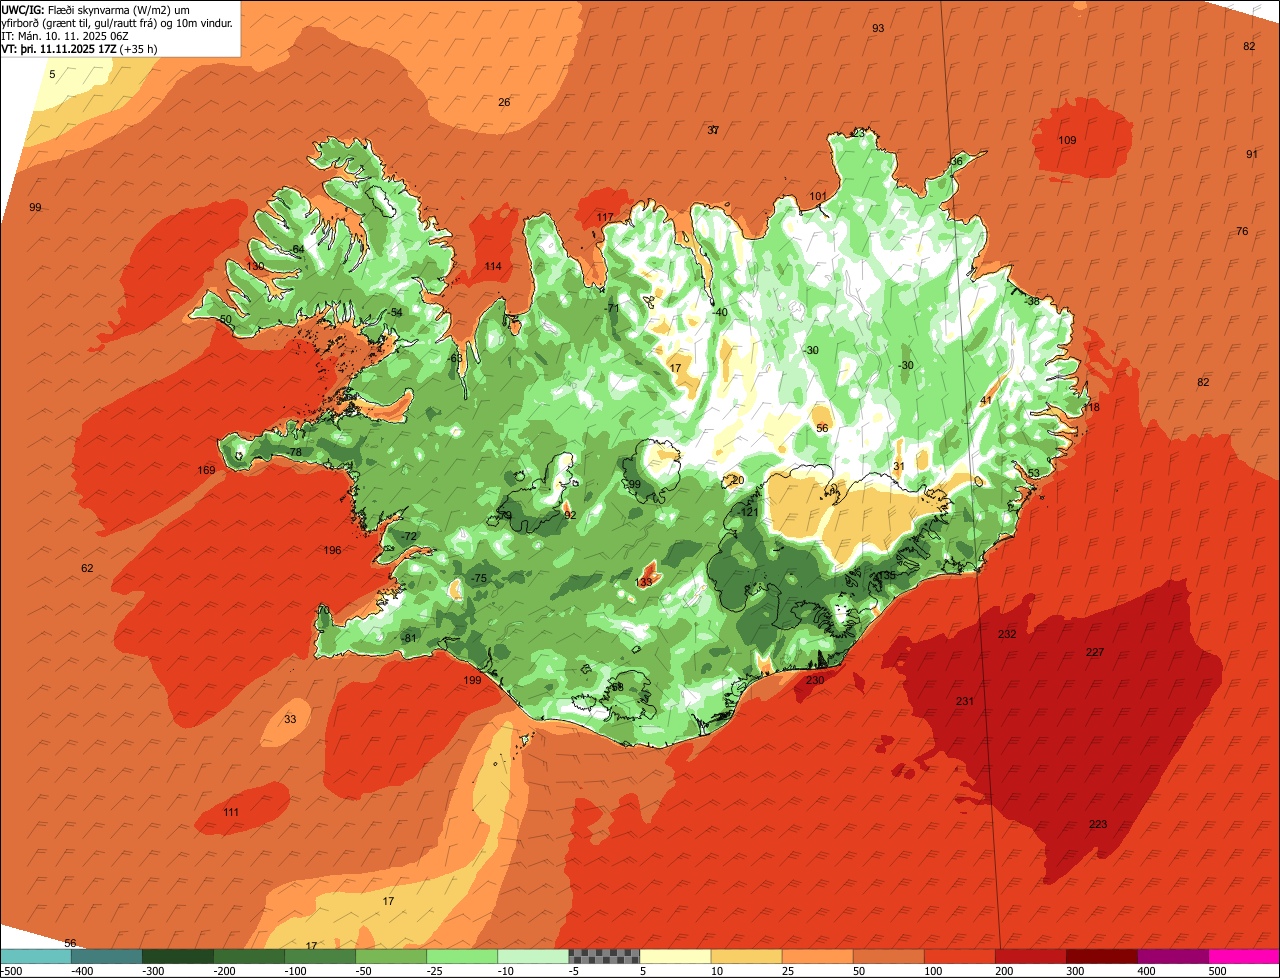Click the '500' label on the legend scale
1280x978 pixels.
click(x=1217, y=971)
